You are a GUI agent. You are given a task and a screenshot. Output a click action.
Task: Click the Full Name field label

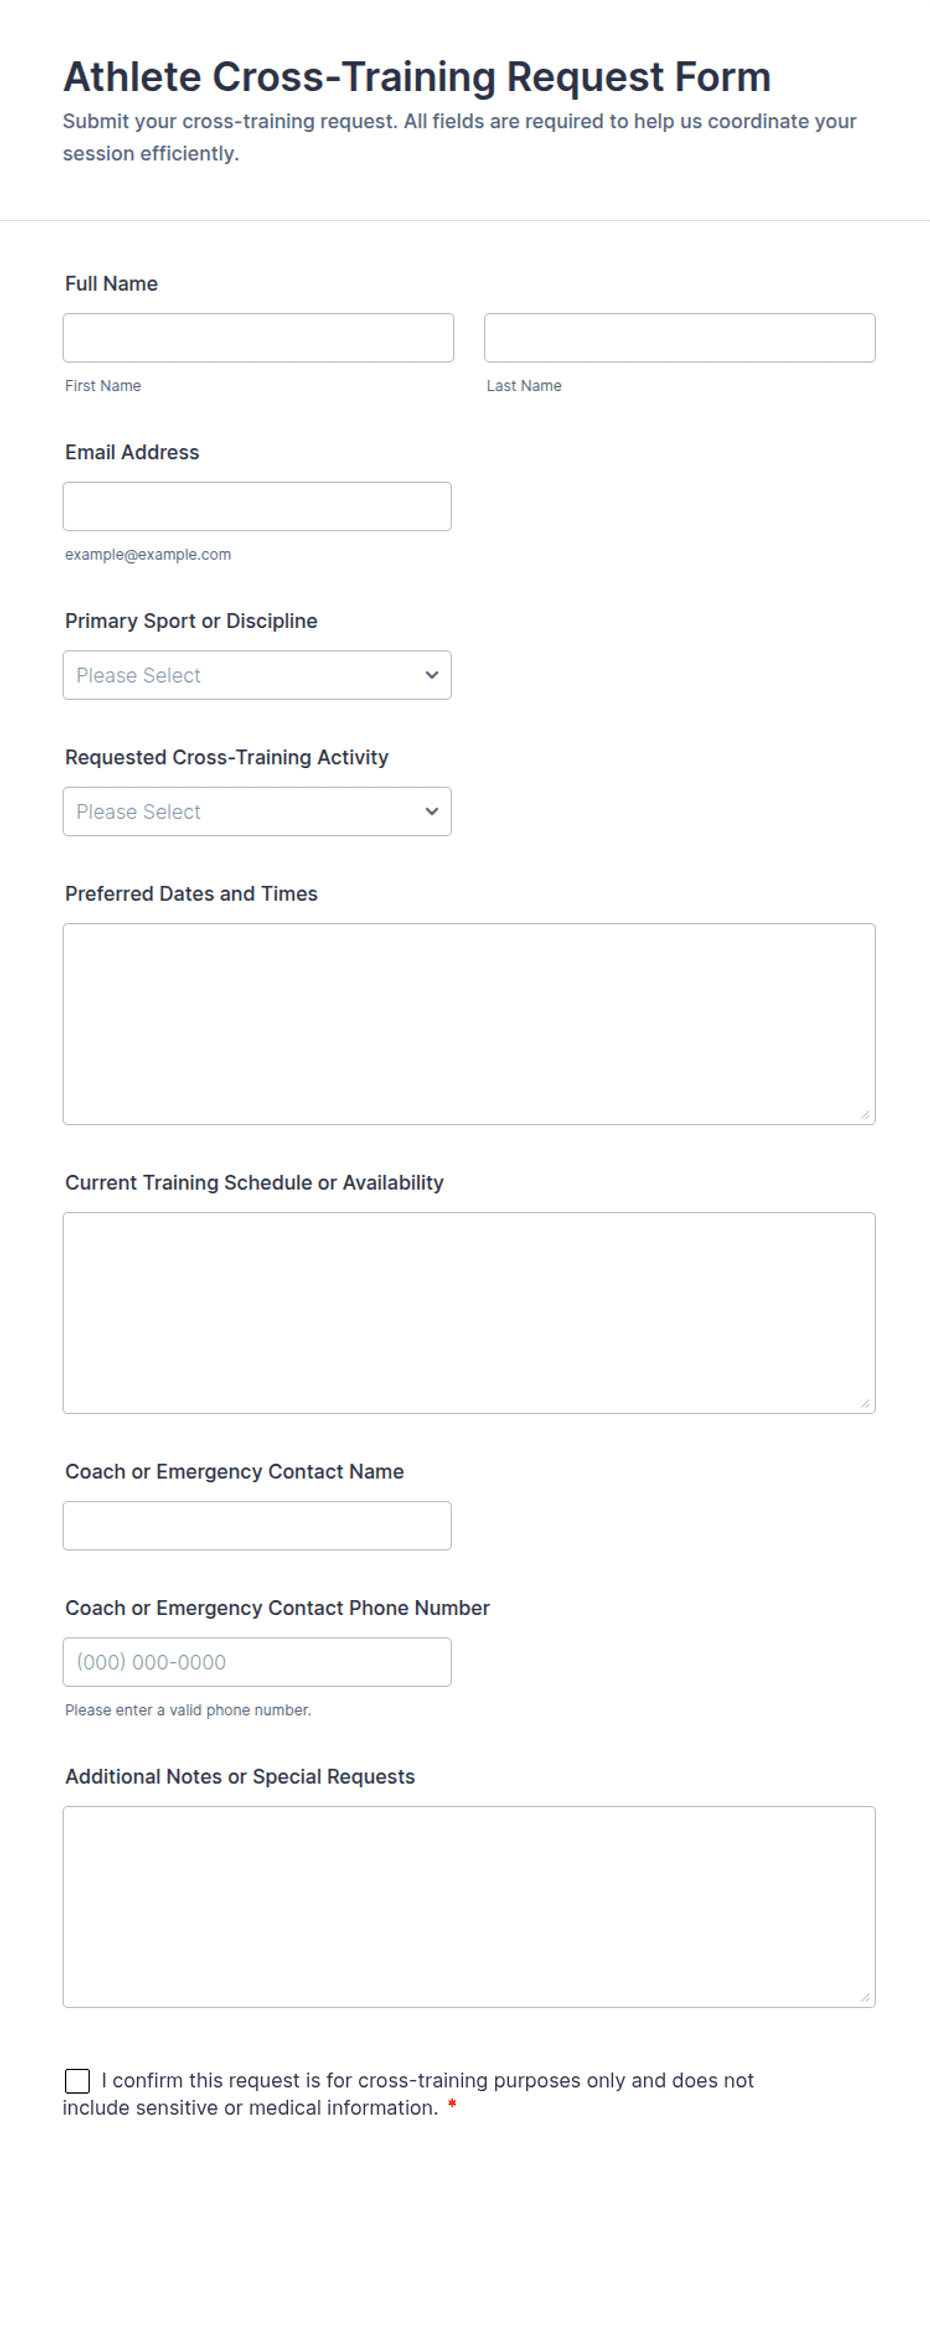tap(111, 284)
